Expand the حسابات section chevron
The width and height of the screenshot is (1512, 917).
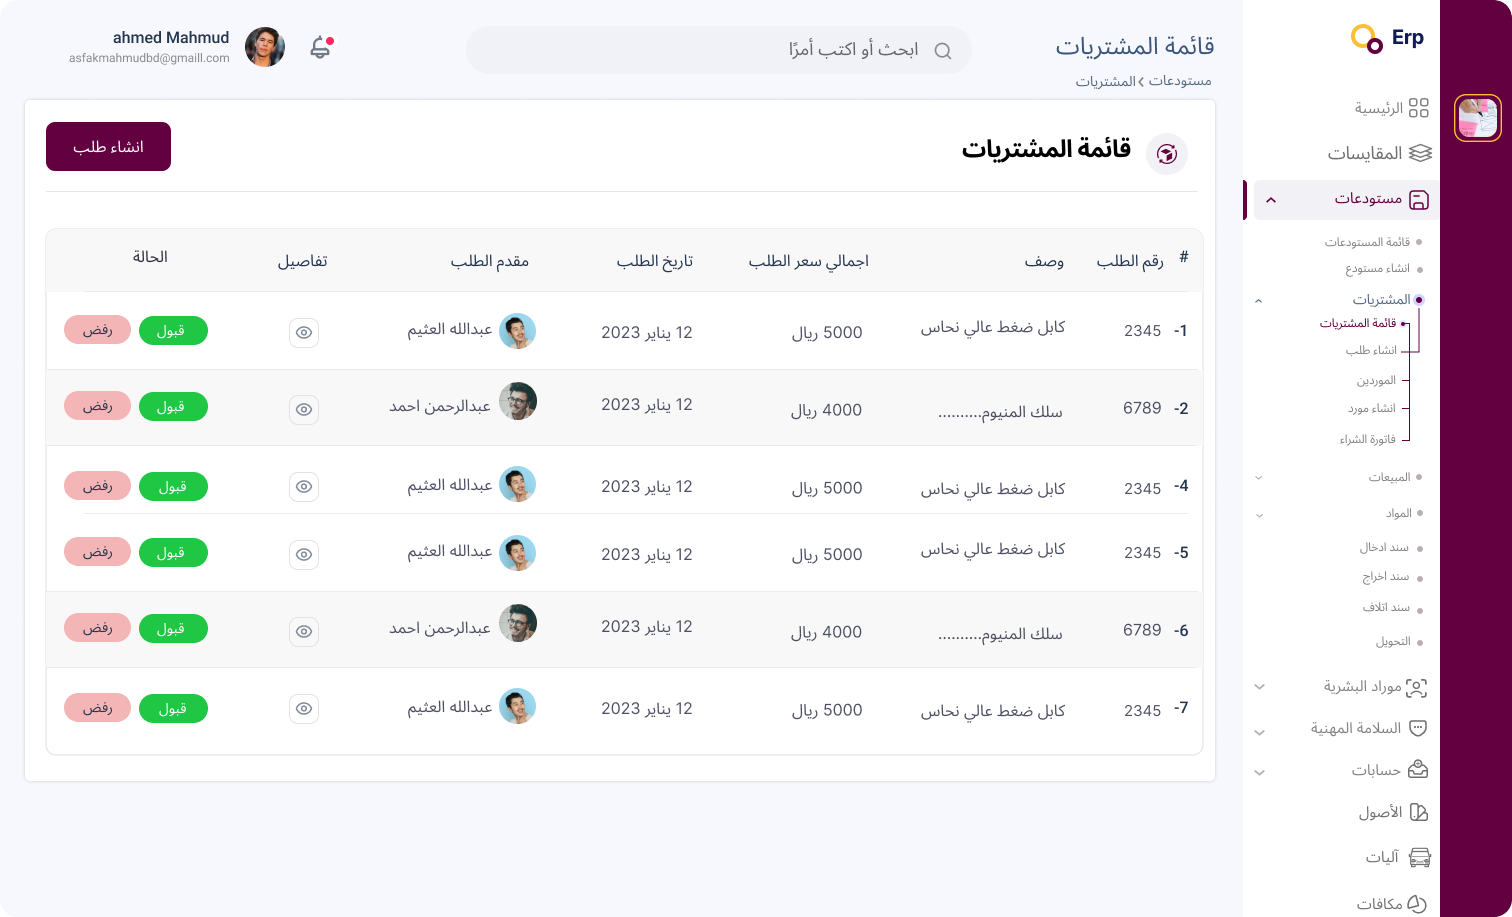click(1260, 772)
